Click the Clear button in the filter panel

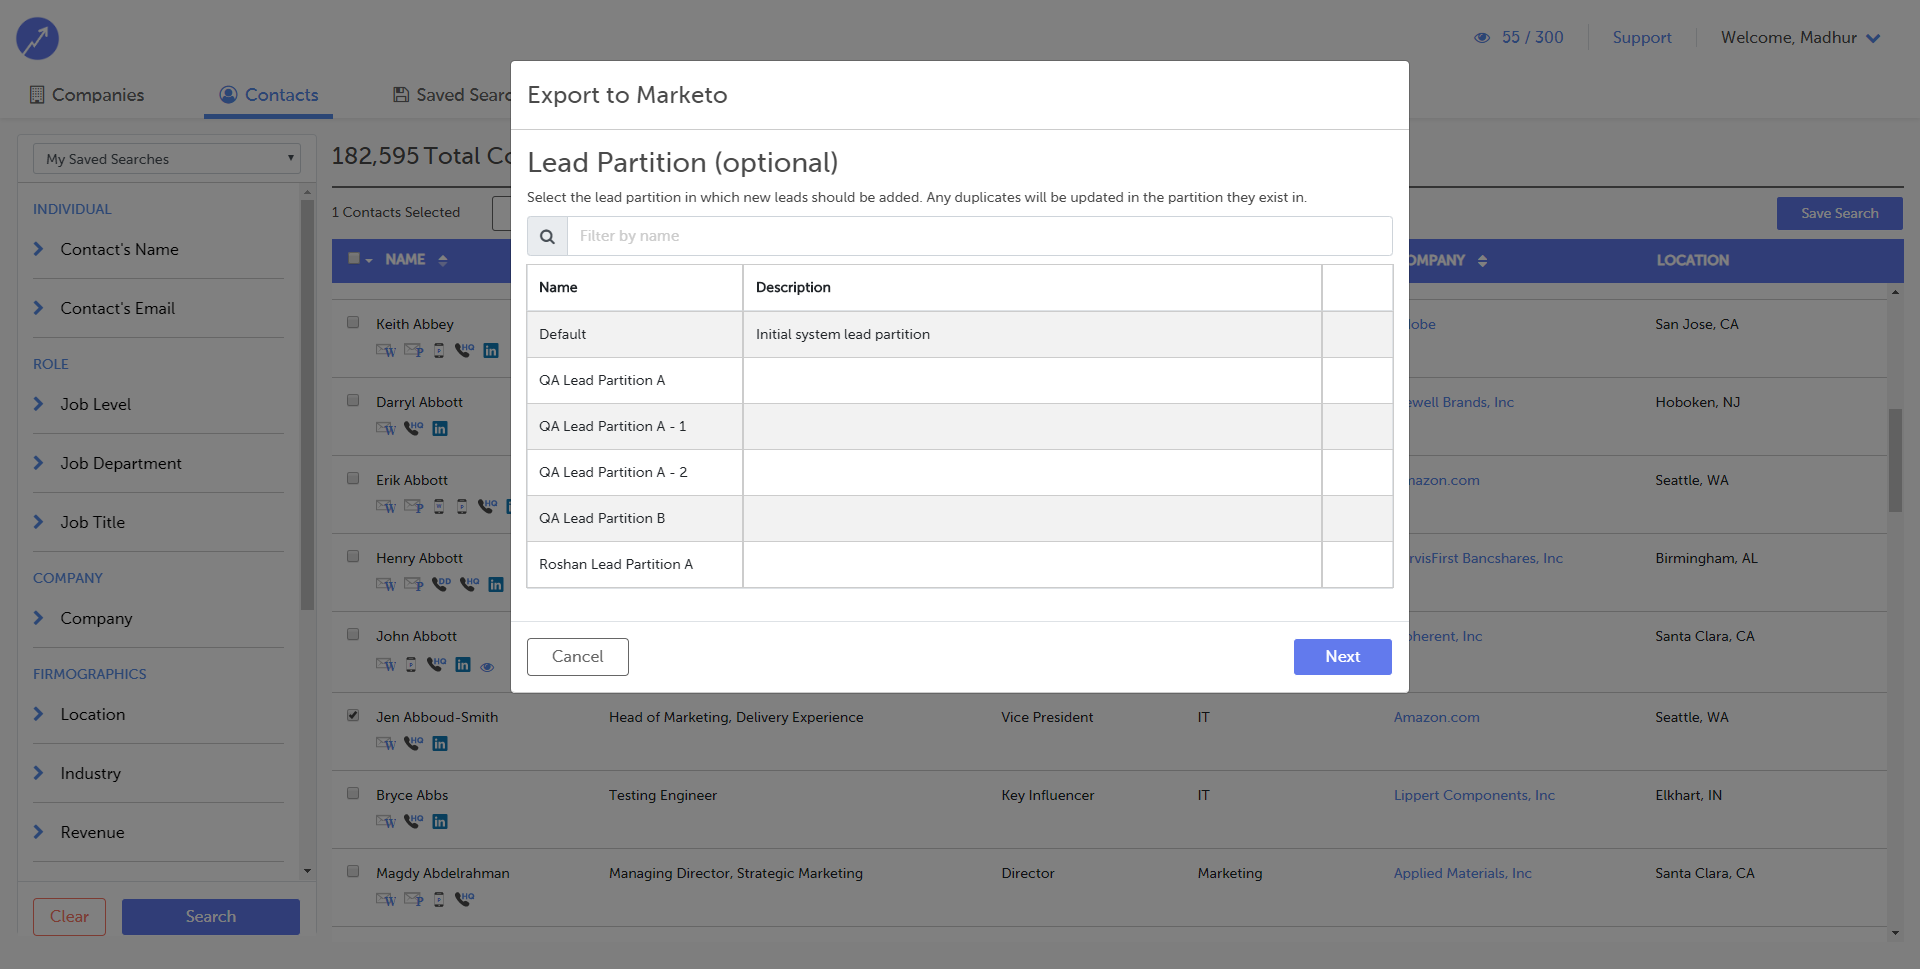tap(69, 917)
